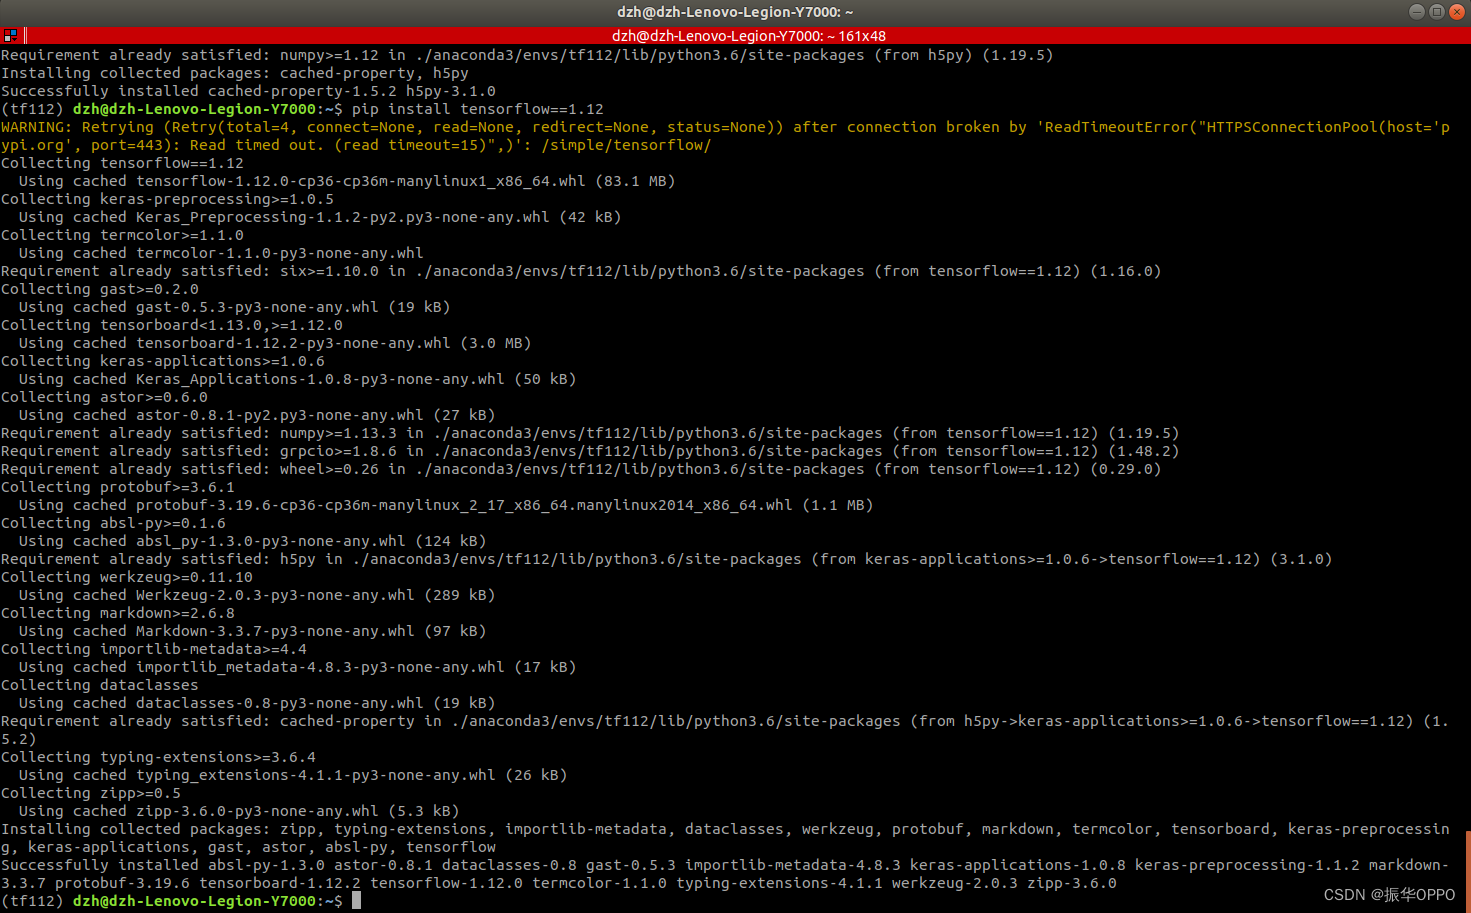The image size is (1471, 913).
Task: Click 'Collecting typing-extensions>=3.6.4' line
Action: coord(158,757)
